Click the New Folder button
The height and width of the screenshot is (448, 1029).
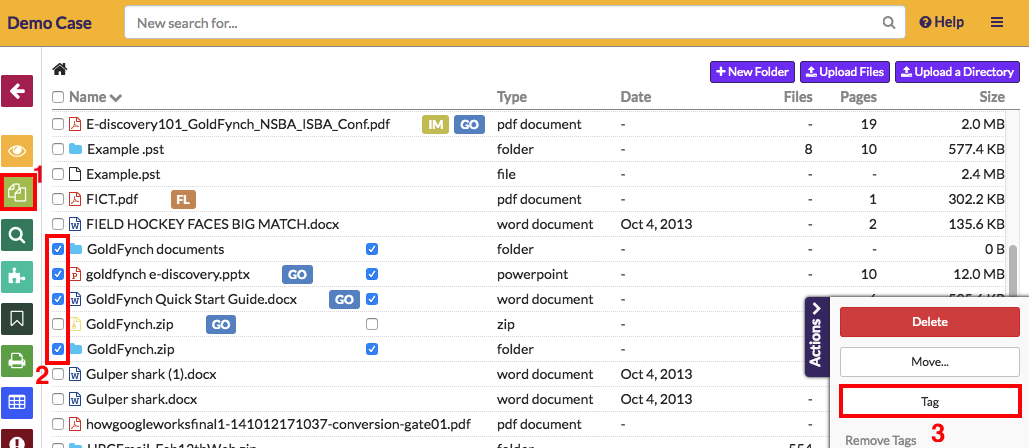point(753,72)
